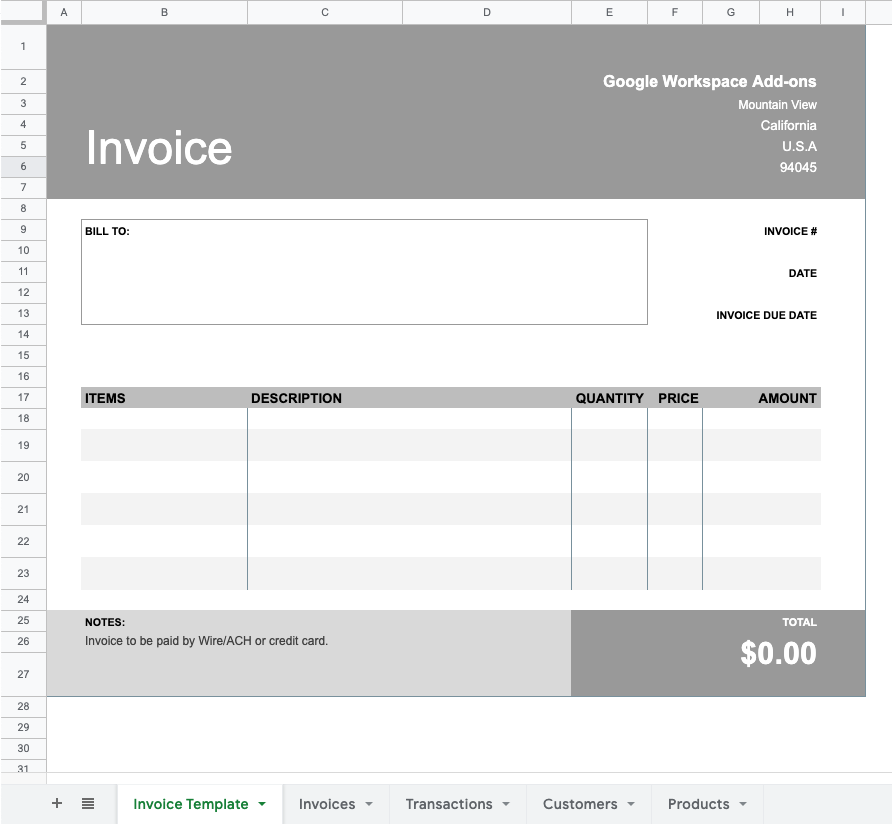Open the all-sheets list icon
Viewport: 892px width, 824px height.
(x=88, y=804)
